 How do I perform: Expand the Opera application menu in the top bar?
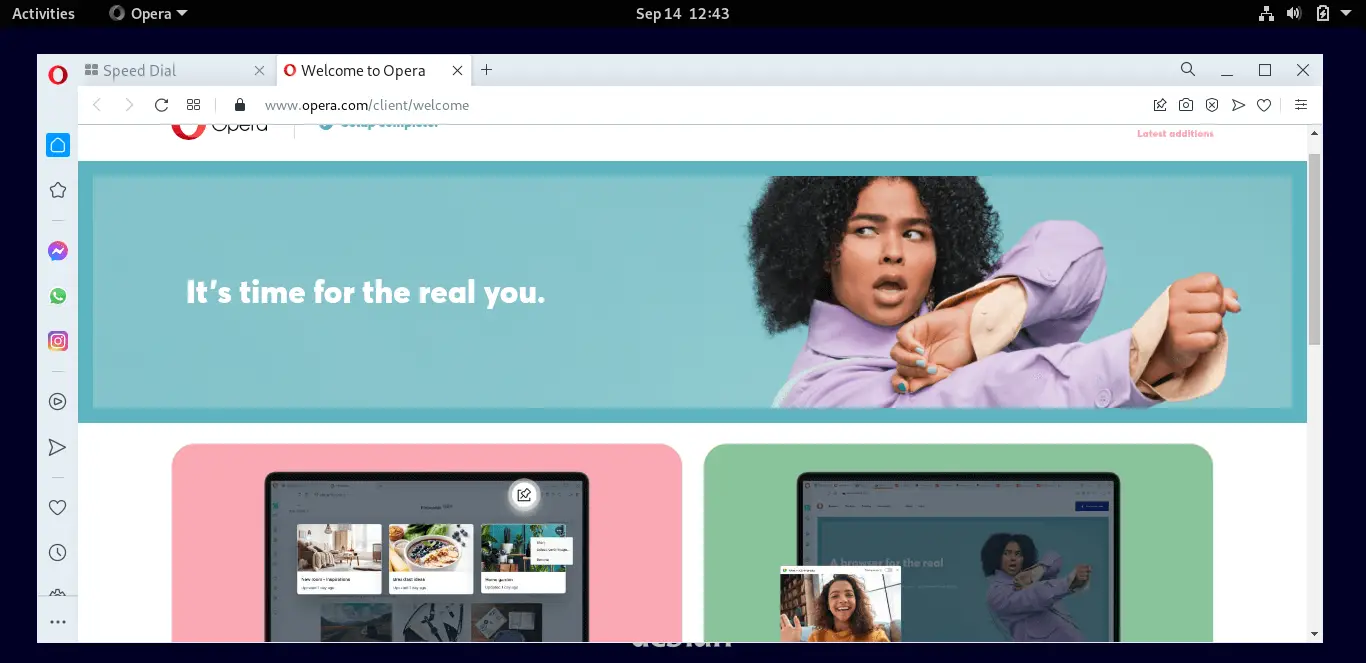(x=148, y=14)
